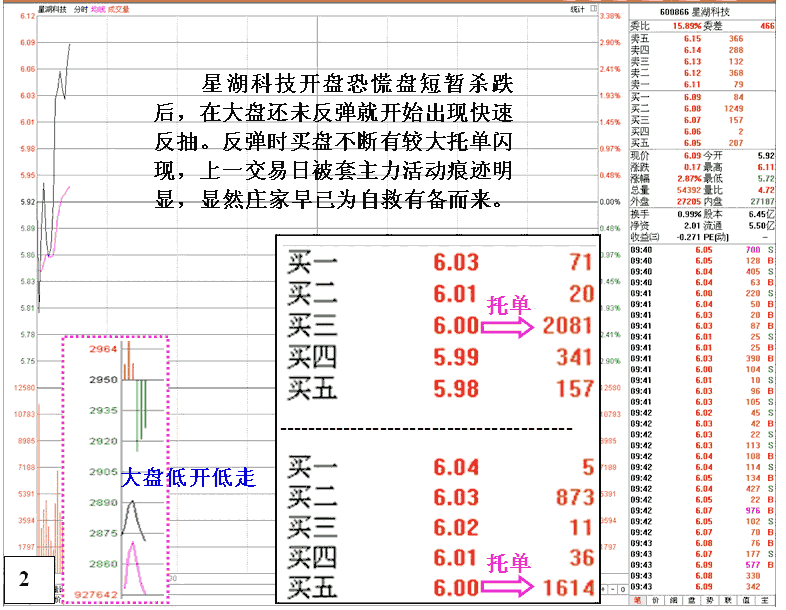Image resolution: width=786 pixels, height=610 pixels.
Task: Switch to the 联 tab
Action: (728, 600)
